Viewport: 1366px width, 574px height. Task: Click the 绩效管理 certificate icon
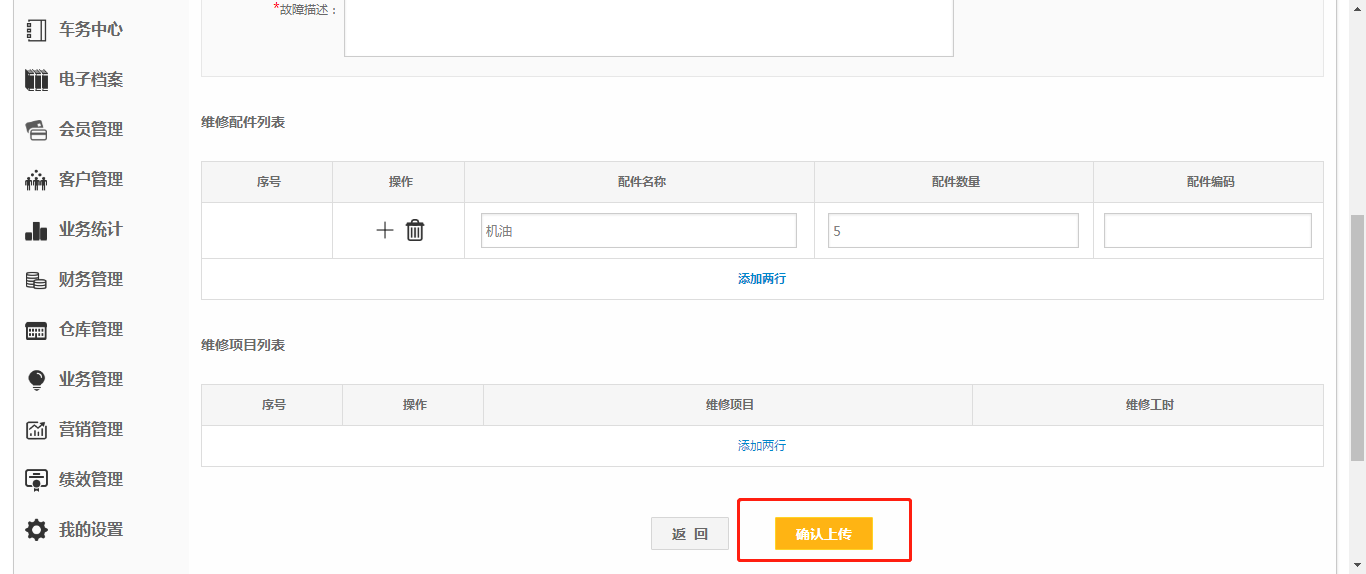click(36, 480)
